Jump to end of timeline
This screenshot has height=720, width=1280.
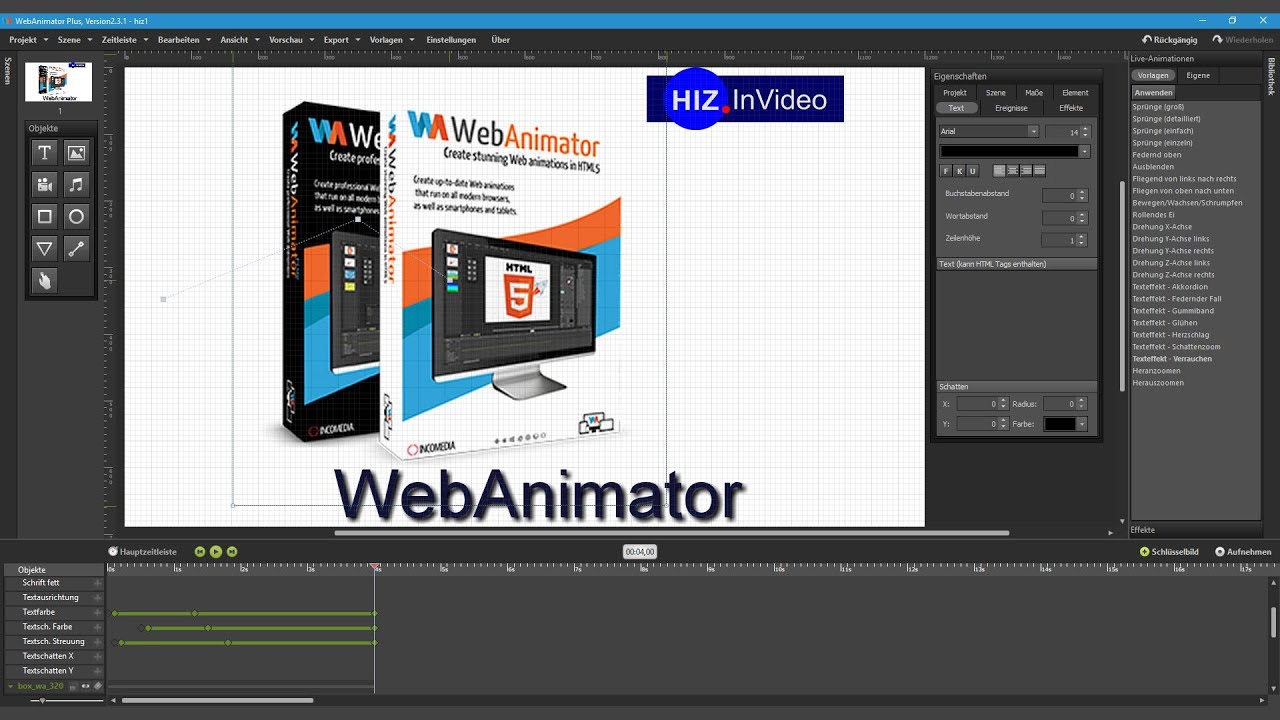(232, 551)
